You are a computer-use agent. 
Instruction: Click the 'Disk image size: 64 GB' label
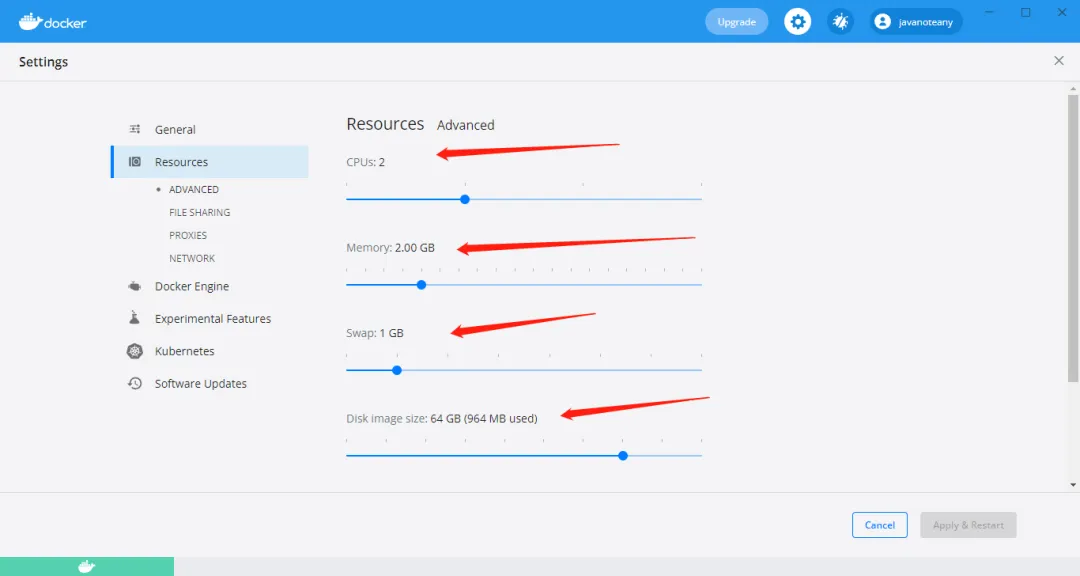(442, 418)
